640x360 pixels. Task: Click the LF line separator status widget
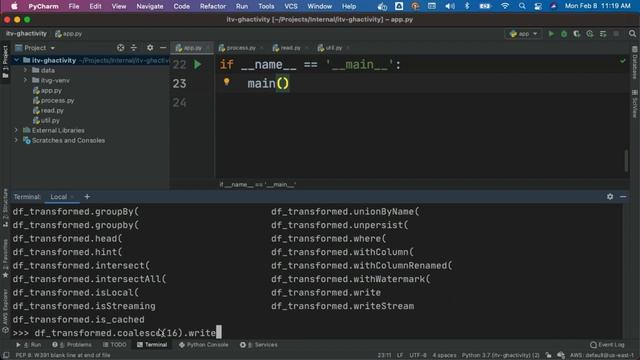[x=400, y=356]
